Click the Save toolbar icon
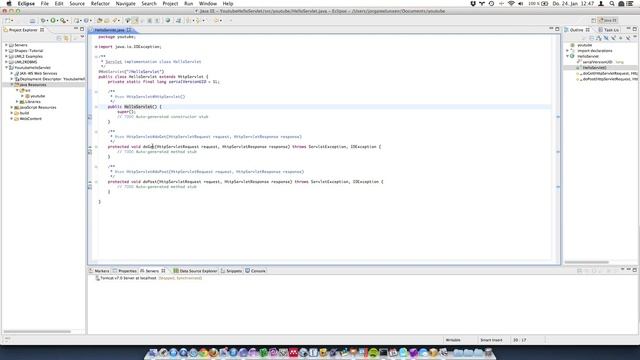Screen dimensions: 640x360 pyautogui.click(x=32, y=20)
